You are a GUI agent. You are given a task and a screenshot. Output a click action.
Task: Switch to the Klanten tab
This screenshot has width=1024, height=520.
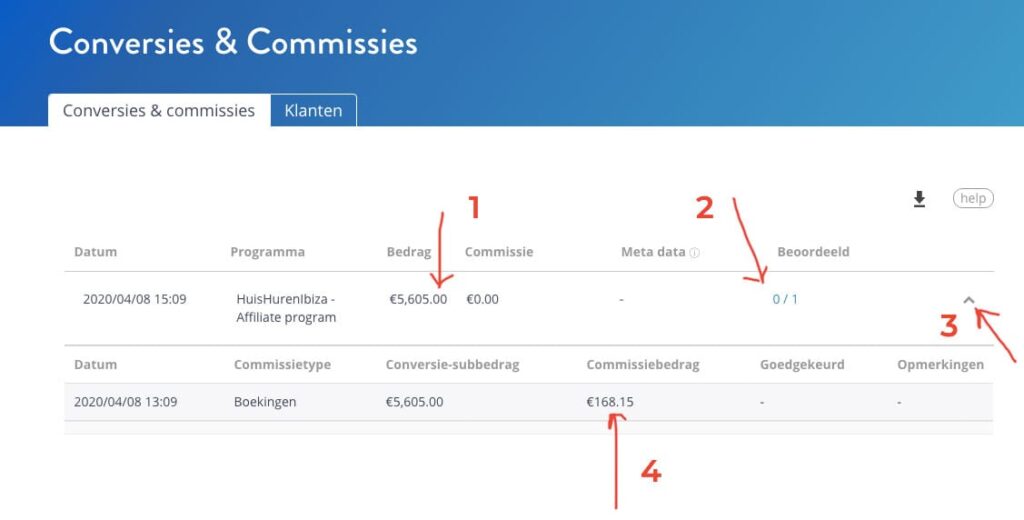coord(313,111)
